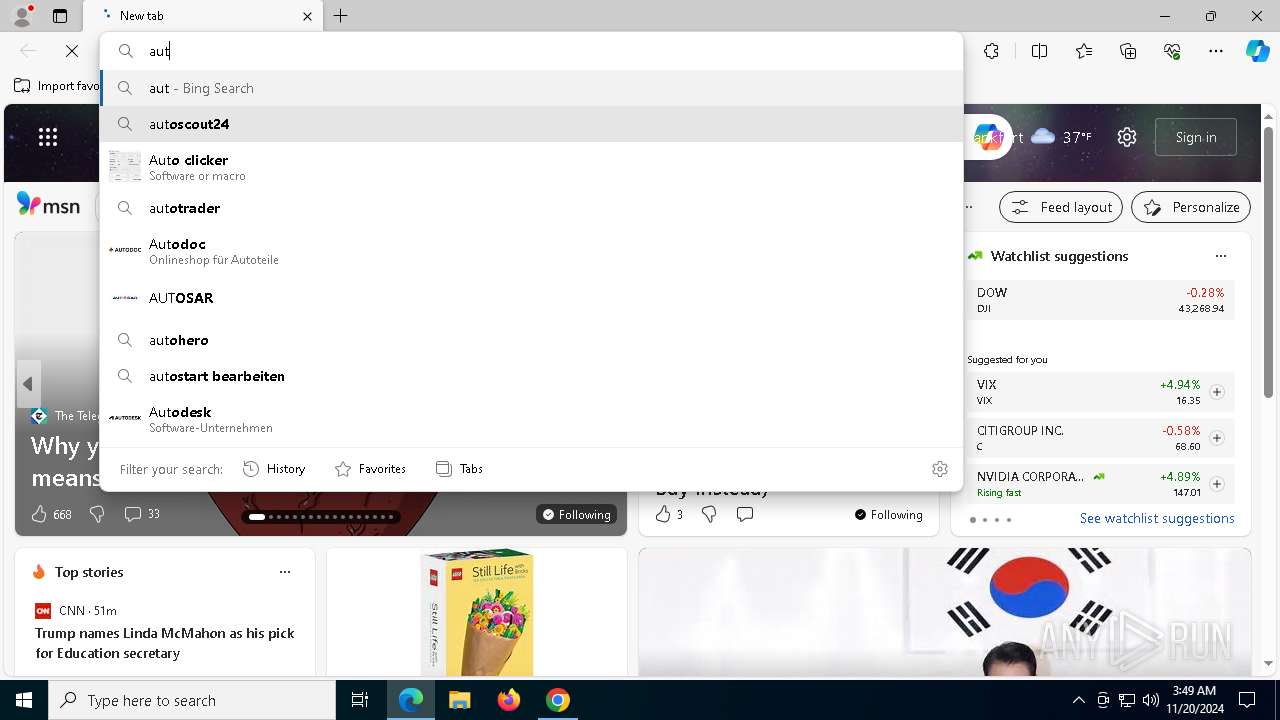This screenshot has height=720, width=1280.
Task: Open the MSN app launcher grid
Action: [x=48, y=137]
